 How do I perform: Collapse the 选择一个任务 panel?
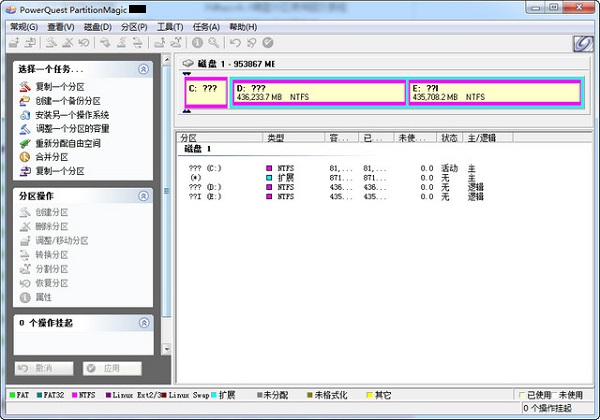[143, 70]
